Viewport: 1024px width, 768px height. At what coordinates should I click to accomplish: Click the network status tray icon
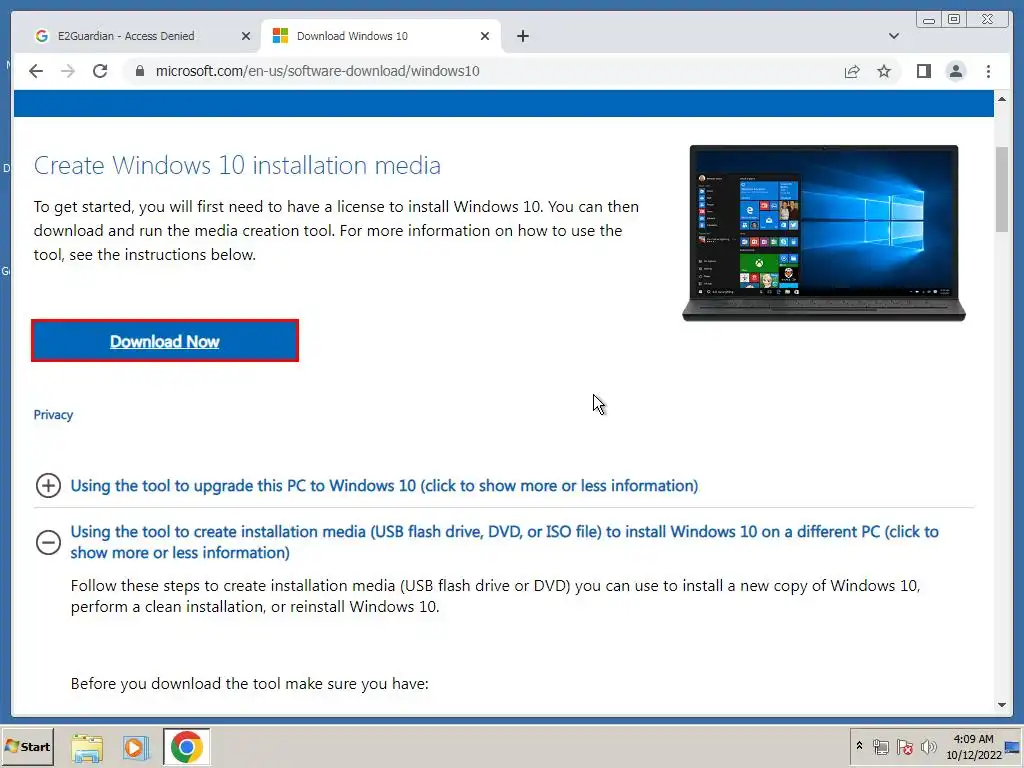pos(881,746)
